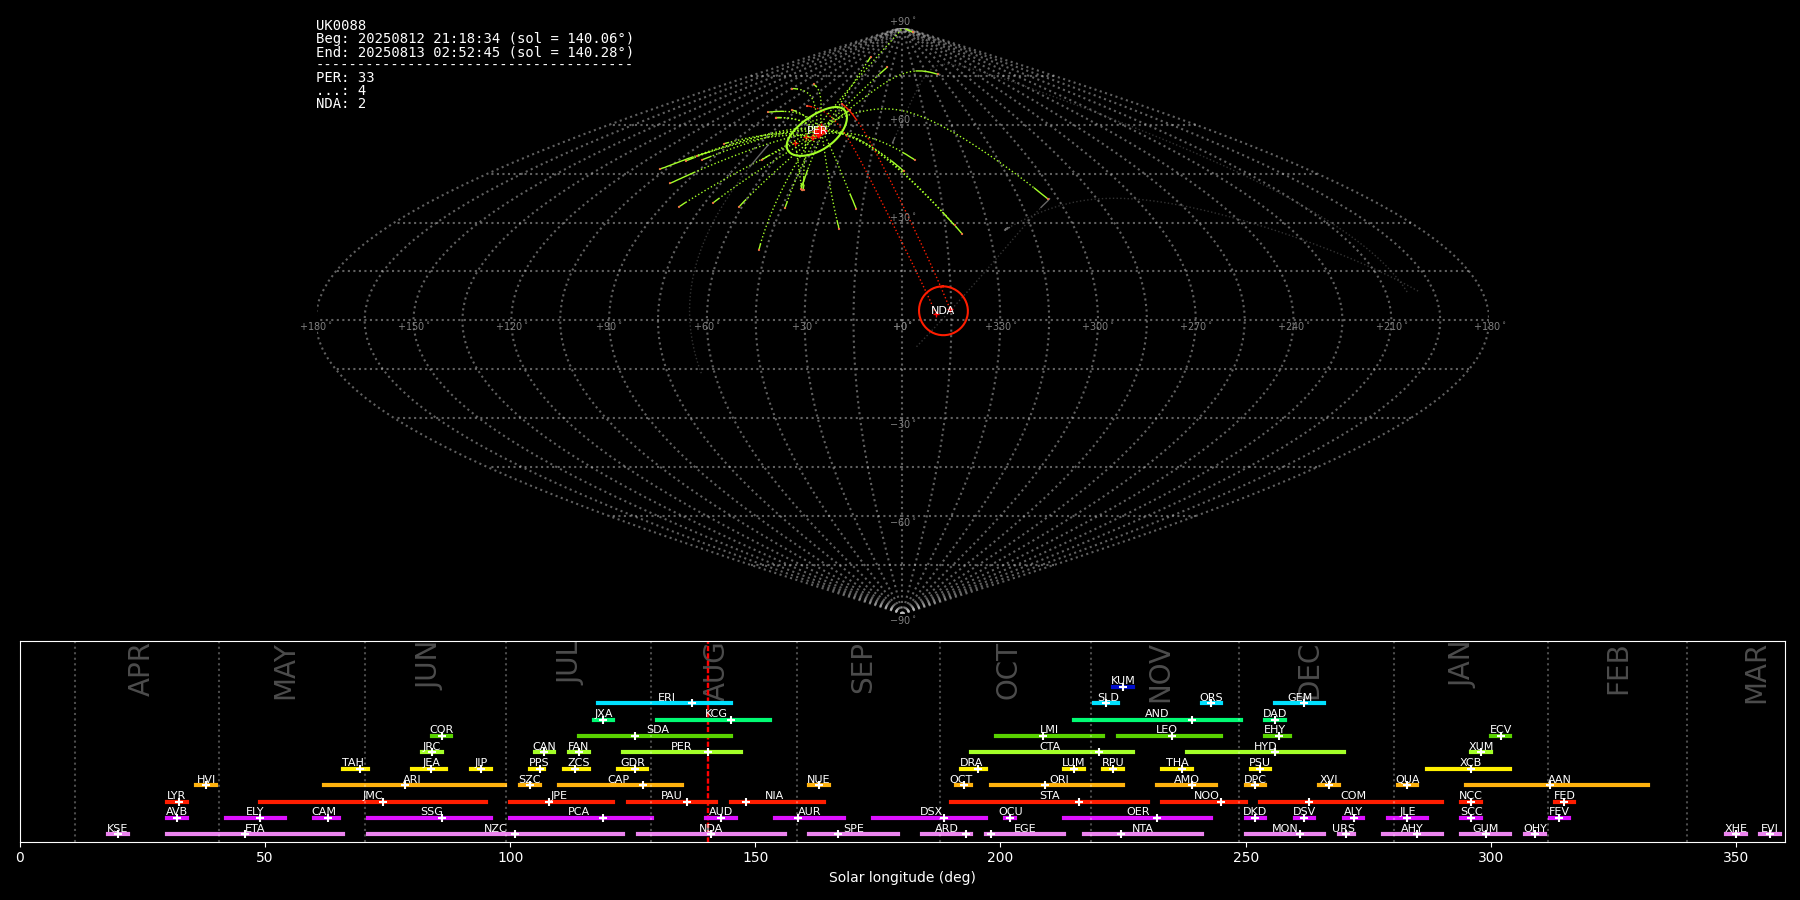The width and height of the screenshot is (1800, 900).
Task: Click the SEP month label in the timeline
Action: [x=862, y=669]
